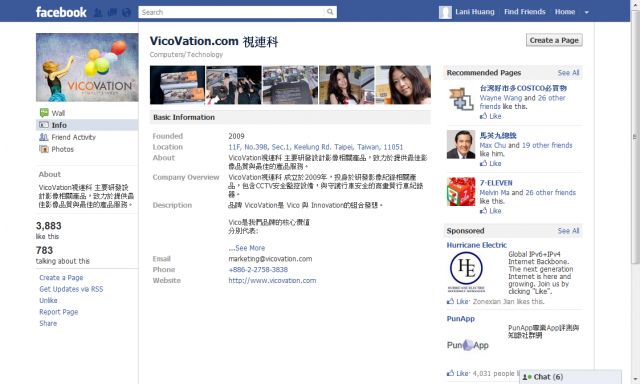
Task: Like Hurricane Electric ad thumbs-up icon
Action: point(450,302)
